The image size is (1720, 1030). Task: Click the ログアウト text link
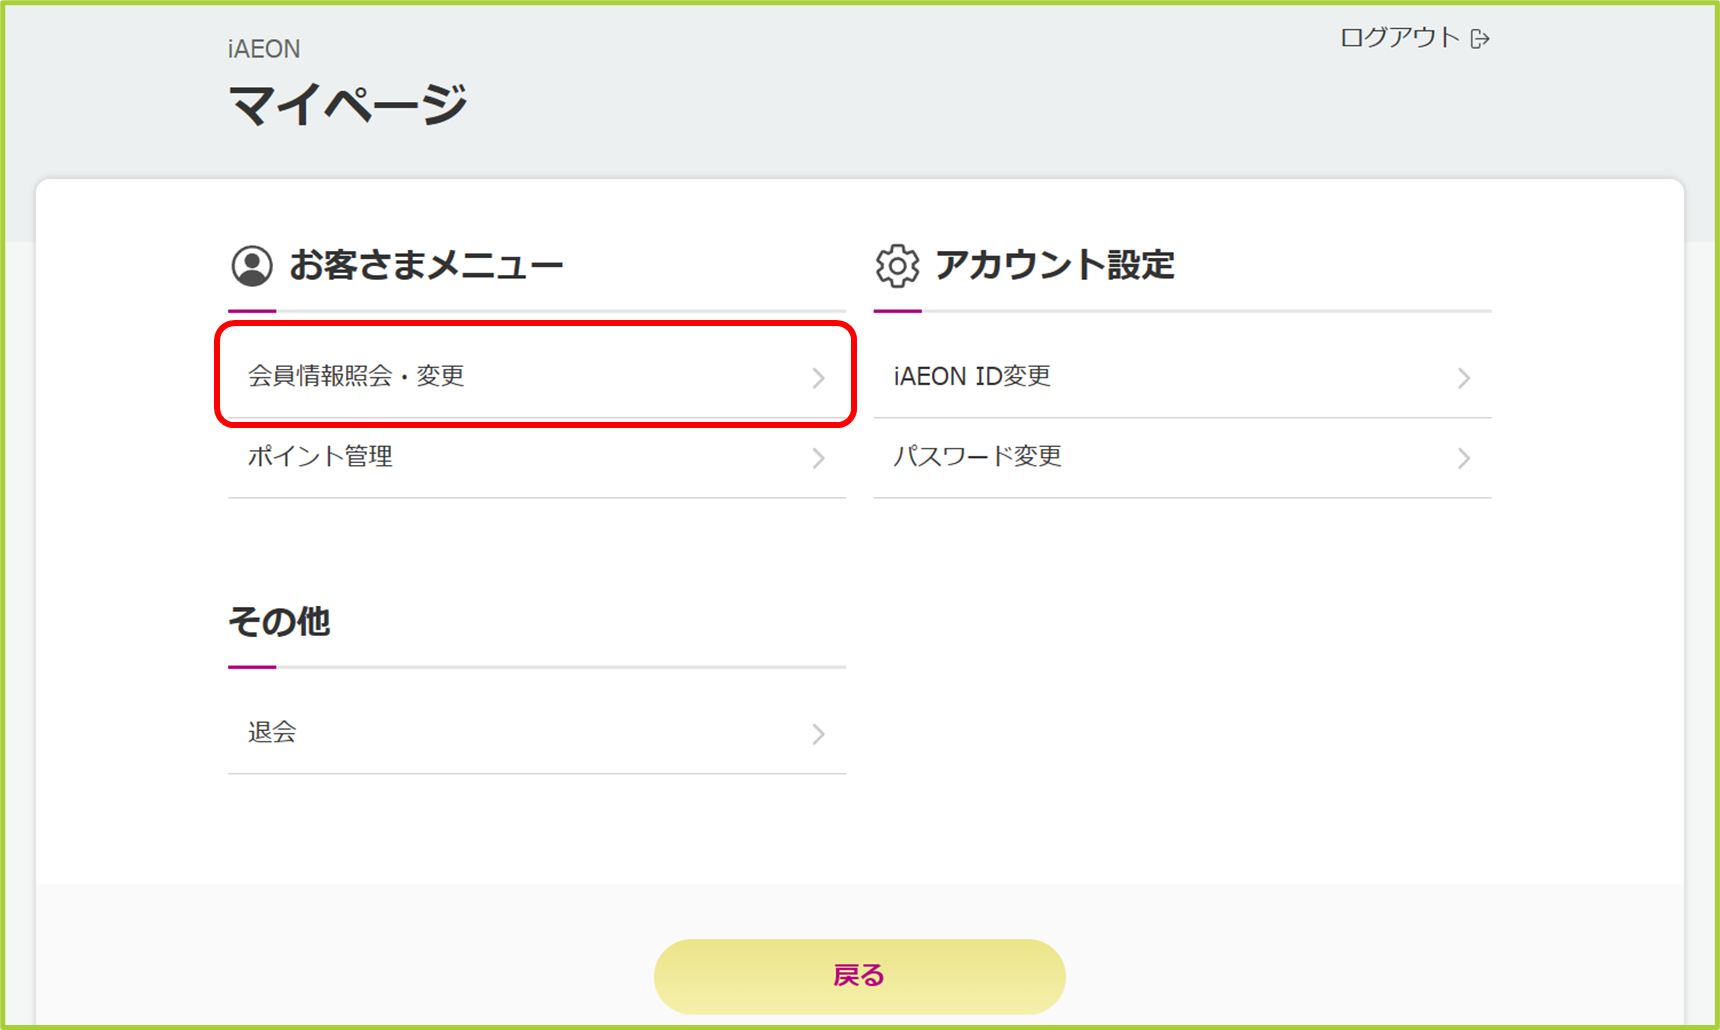click(x=1400, y=38)
